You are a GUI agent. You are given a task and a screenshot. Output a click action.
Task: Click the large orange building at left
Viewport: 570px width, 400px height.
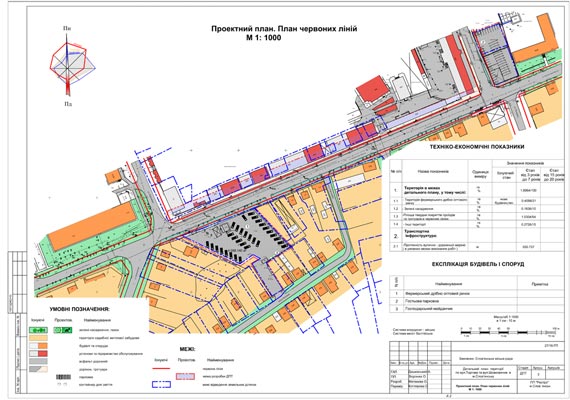coord(92,226)
